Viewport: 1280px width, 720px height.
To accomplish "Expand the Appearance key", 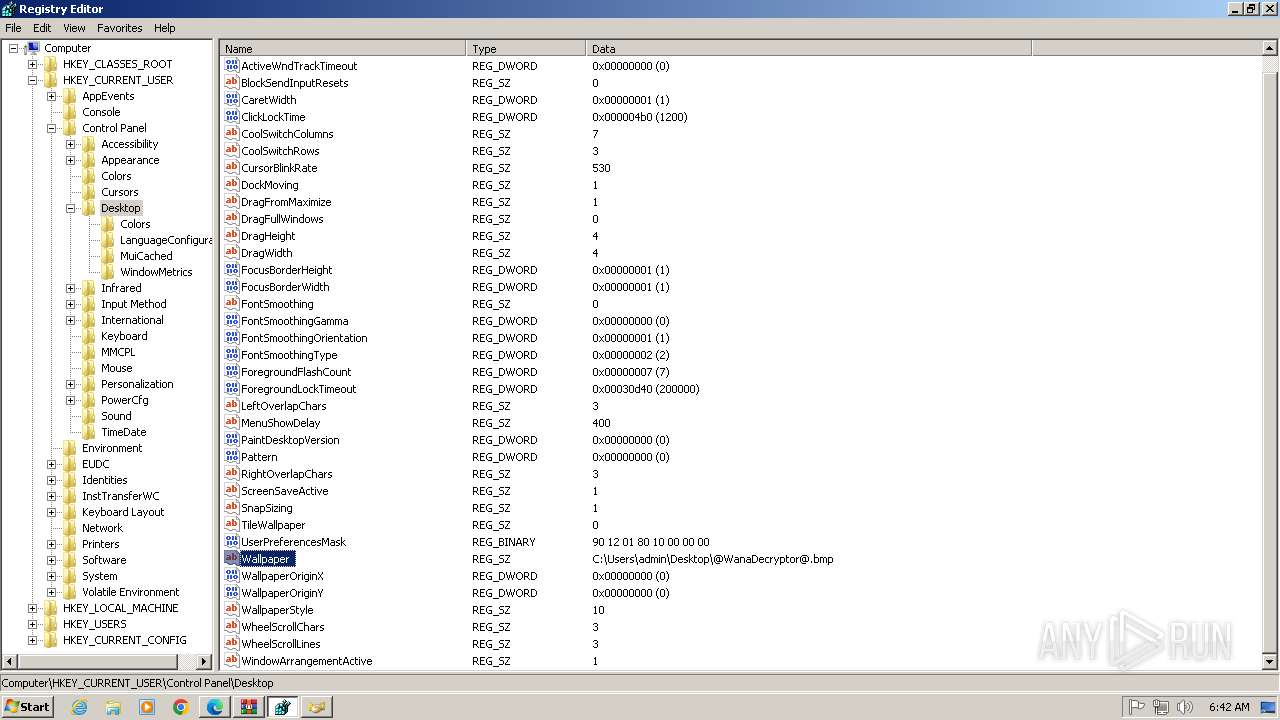I will click(x=71, y=160).
